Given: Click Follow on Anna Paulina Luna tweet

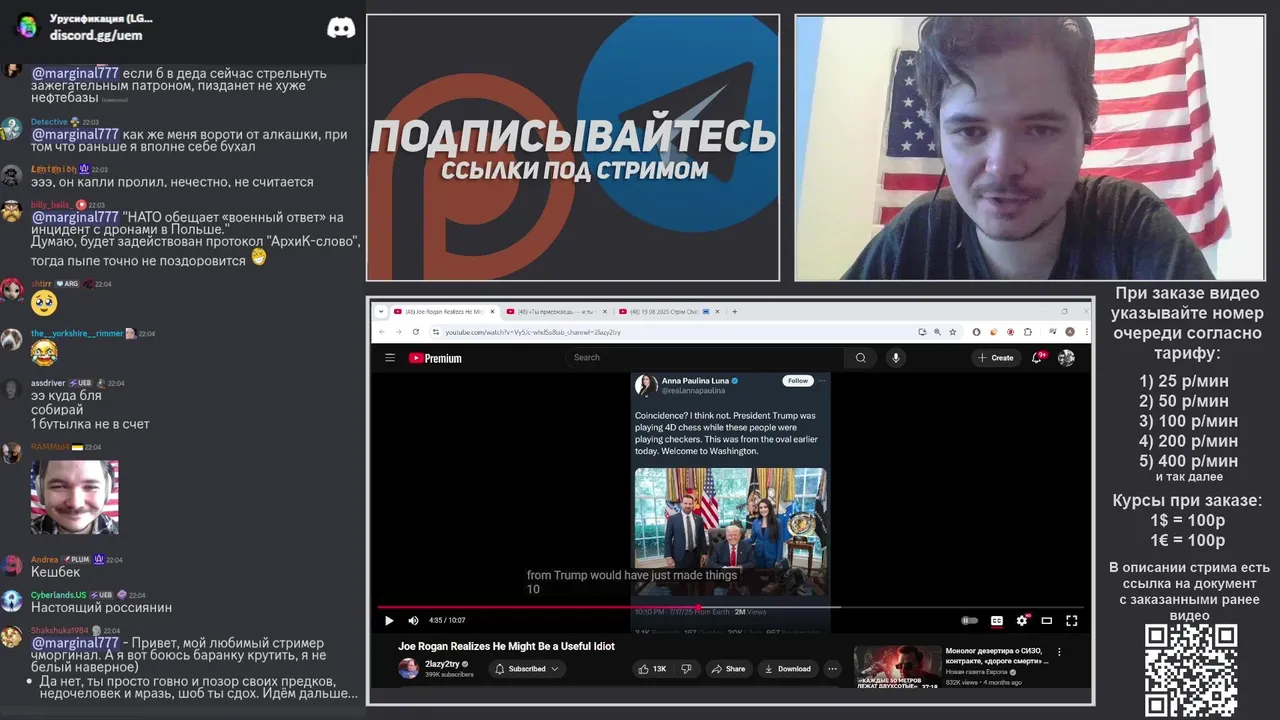Looking at the screenshot, I should [x=797, y=381].
